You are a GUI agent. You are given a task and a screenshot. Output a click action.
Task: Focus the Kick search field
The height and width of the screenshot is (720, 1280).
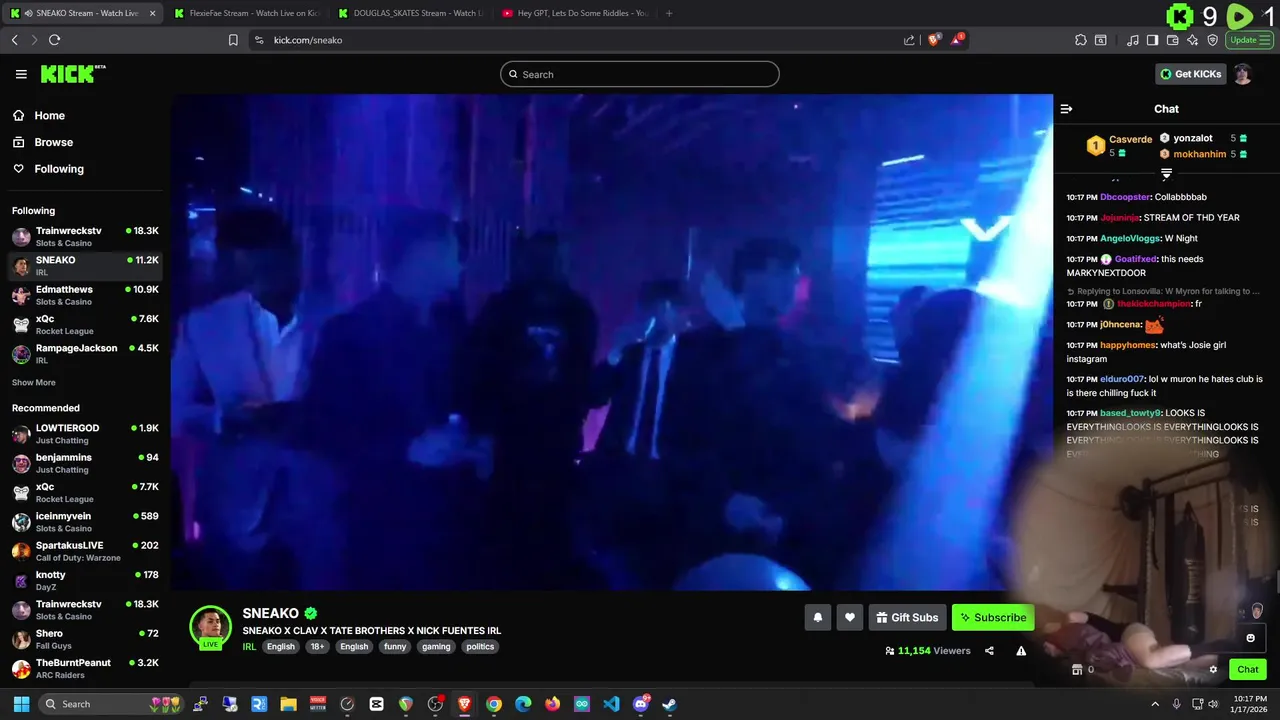(640, 74)
